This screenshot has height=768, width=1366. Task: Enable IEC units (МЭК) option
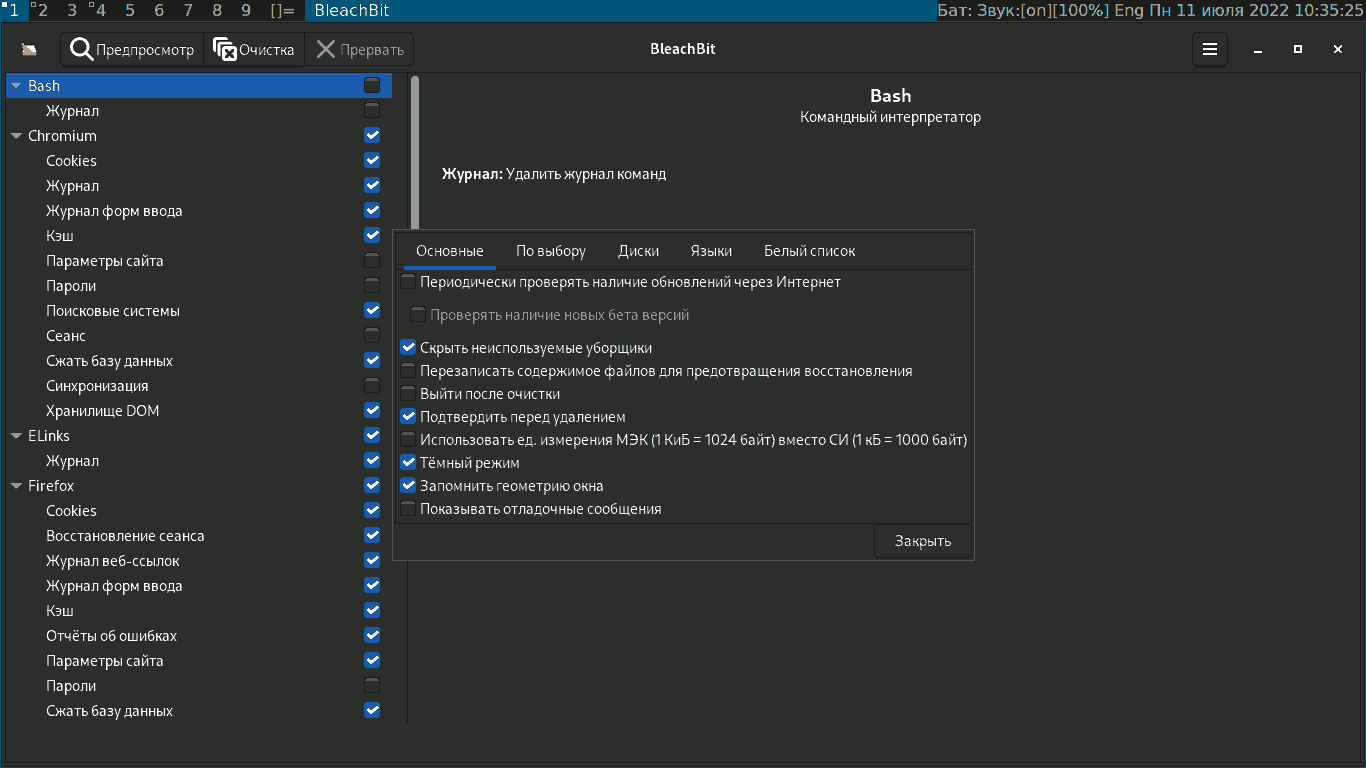coord(408,440)
